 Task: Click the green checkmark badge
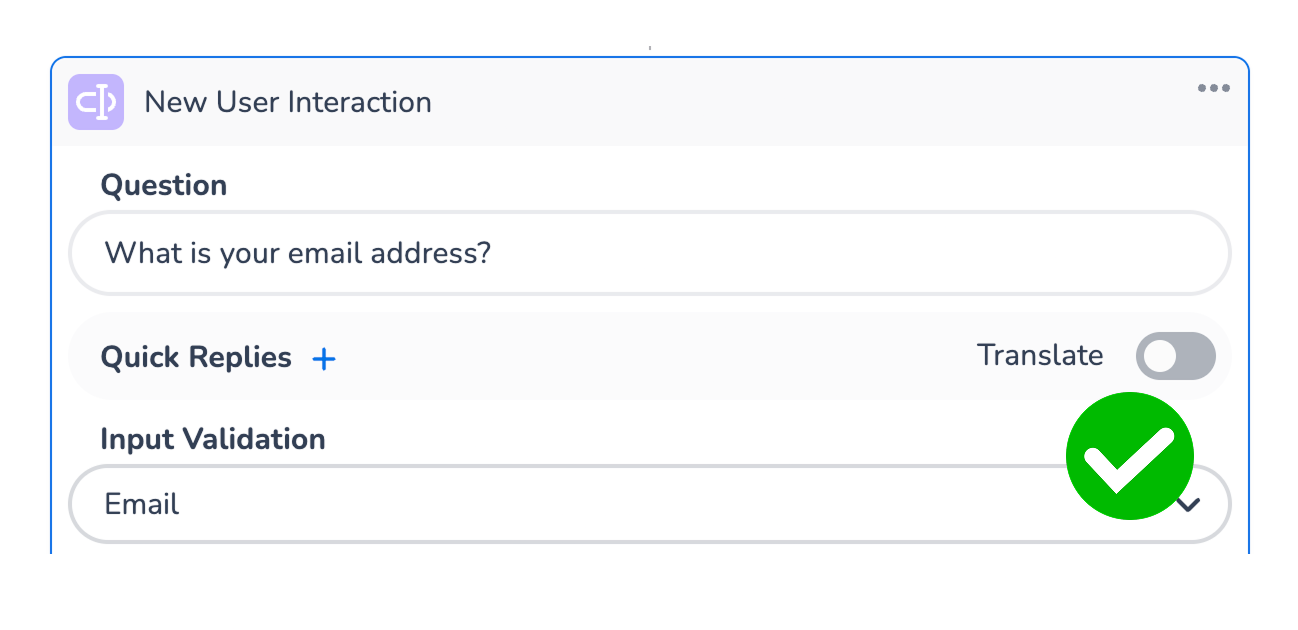[x=1129, y=456]
